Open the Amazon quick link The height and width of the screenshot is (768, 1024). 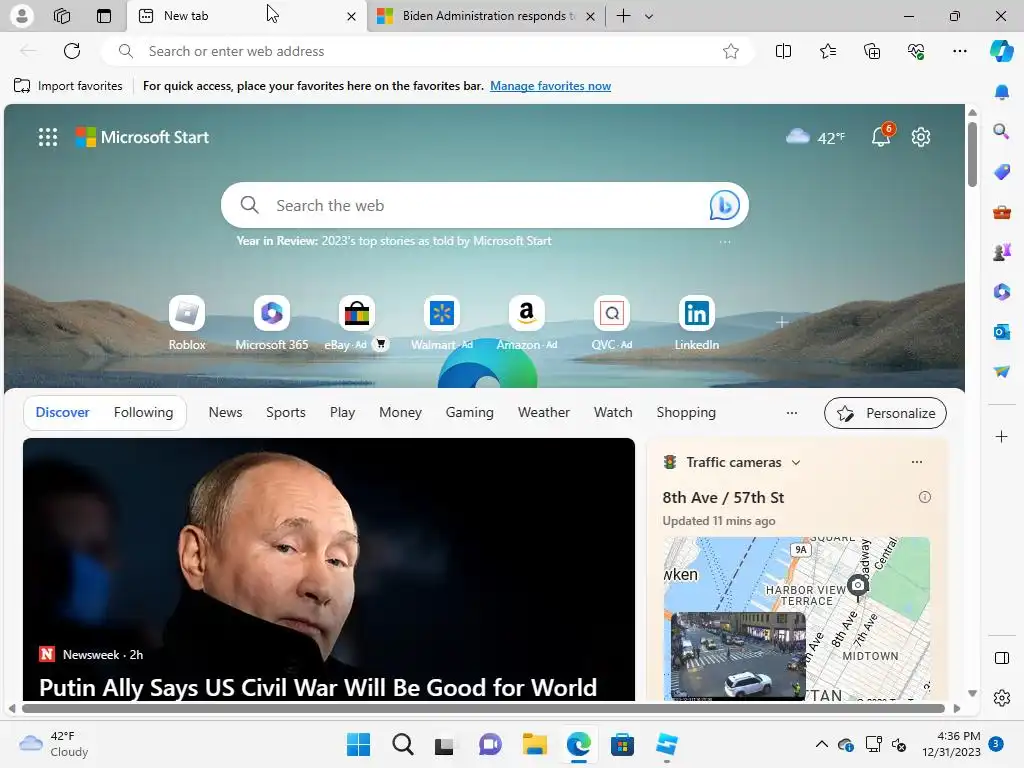point(526,323)
